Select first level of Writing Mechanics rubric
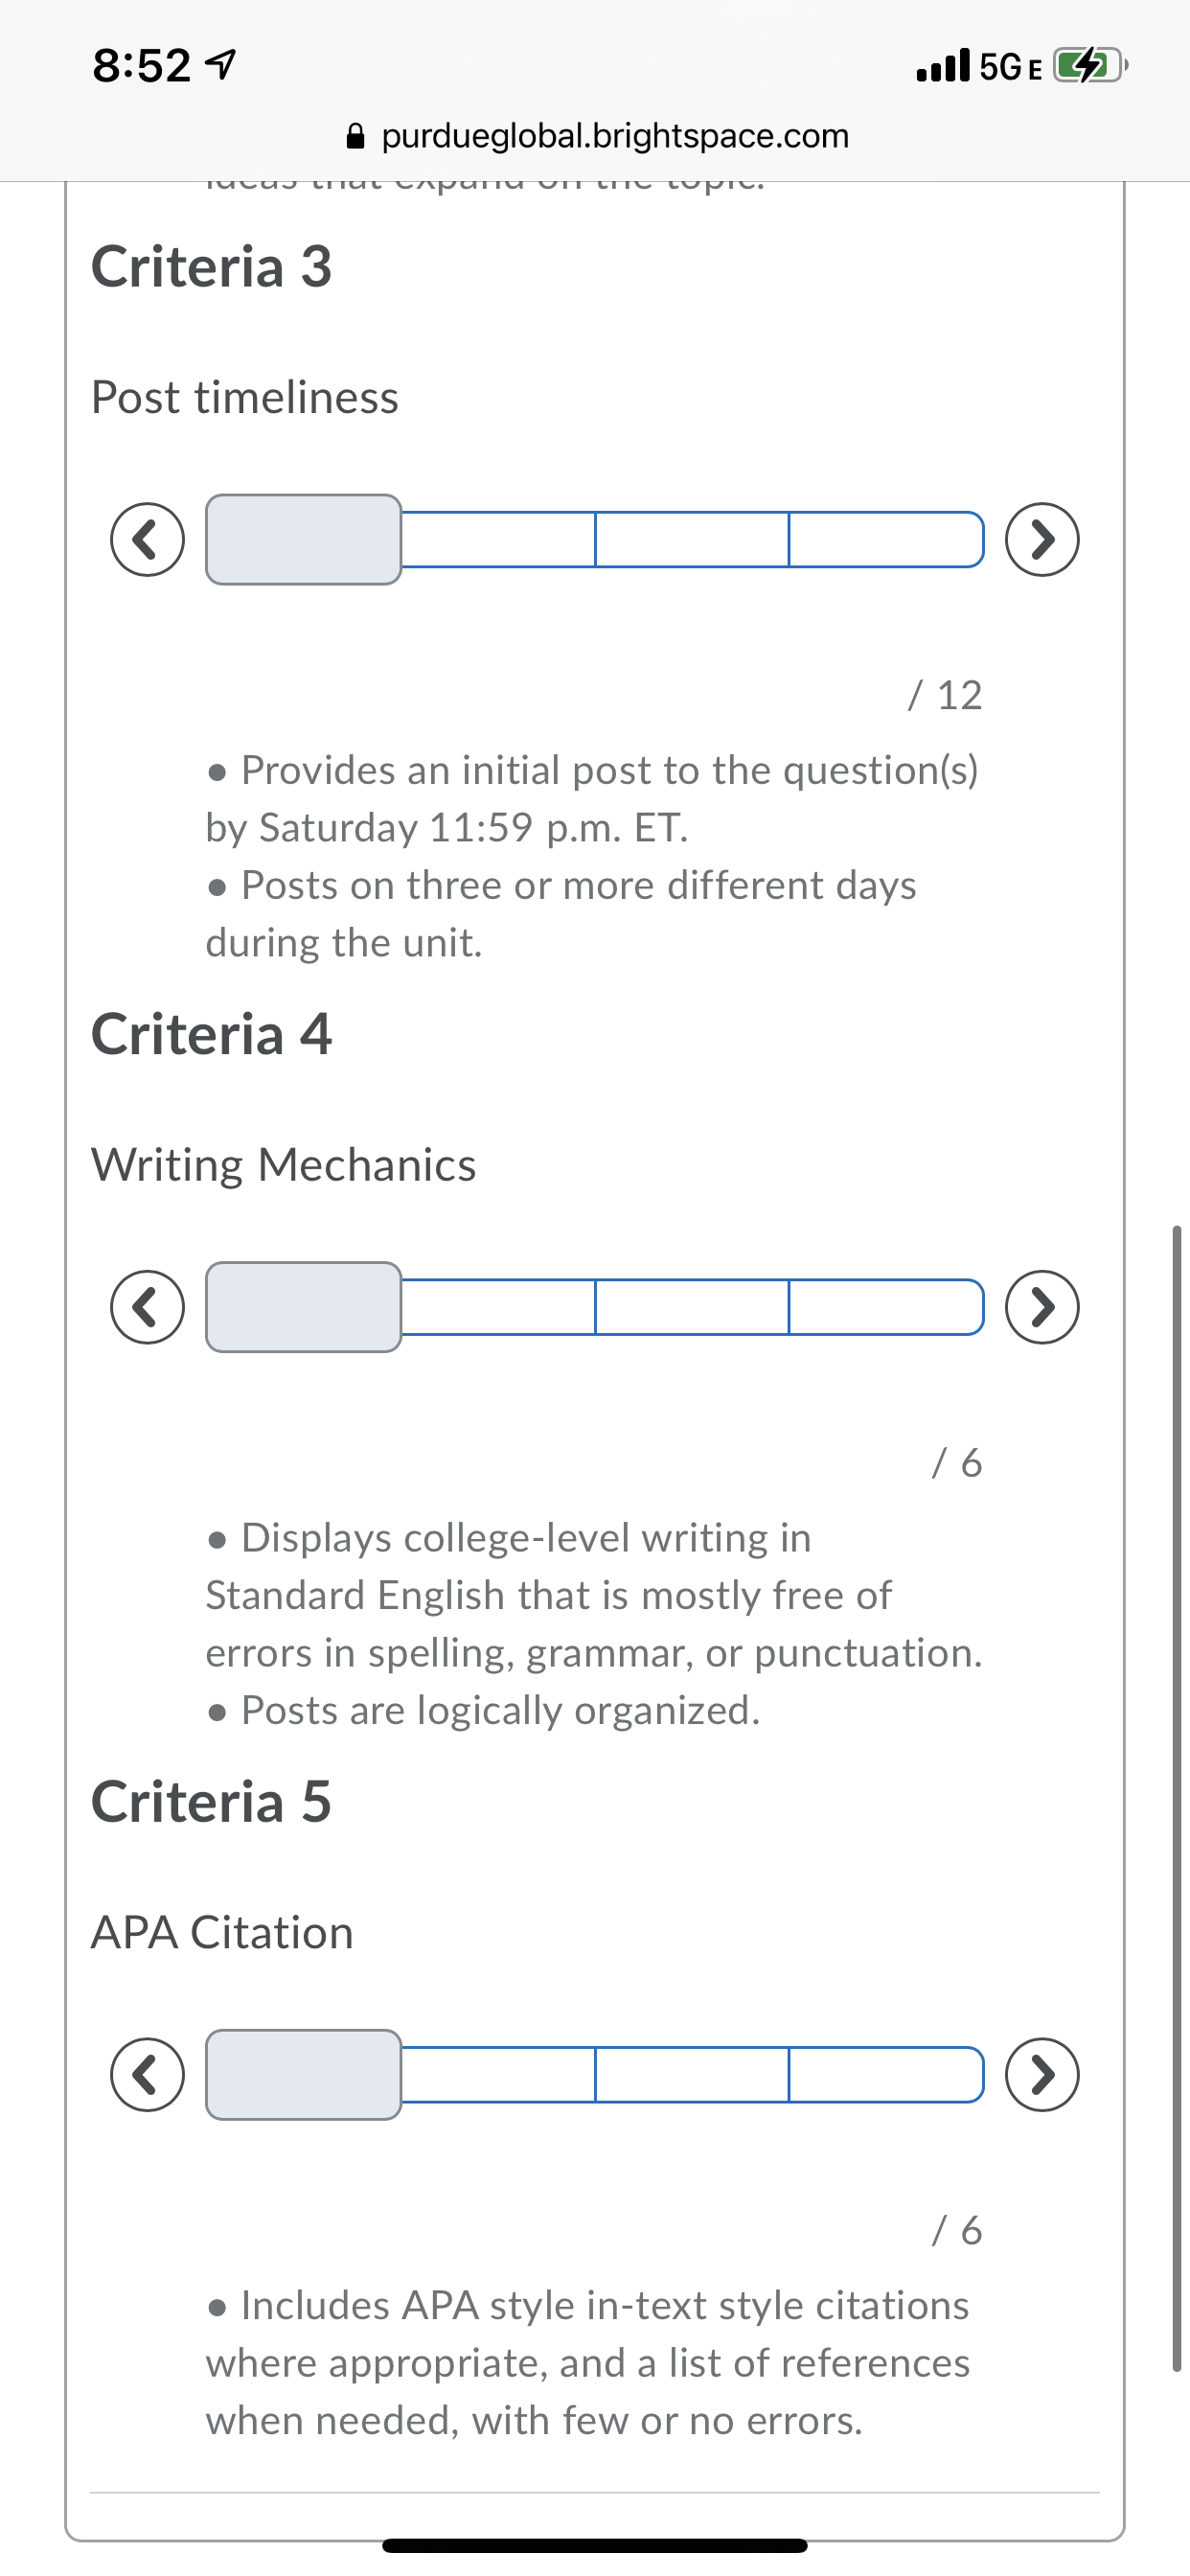This screenshot has width=1190, height=2576. tap(303, 1307)
